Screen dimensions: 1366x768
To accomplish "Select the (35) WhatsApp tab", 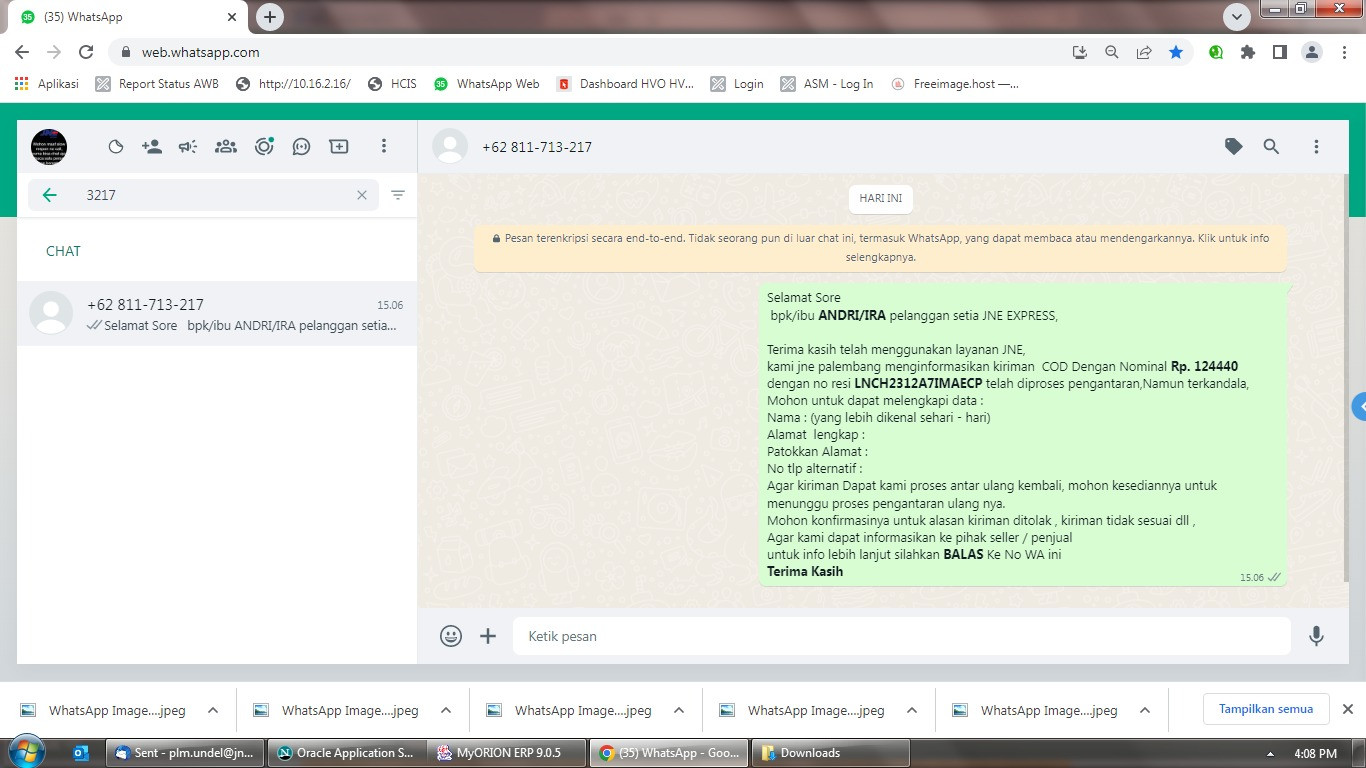I will pos(128,17).
